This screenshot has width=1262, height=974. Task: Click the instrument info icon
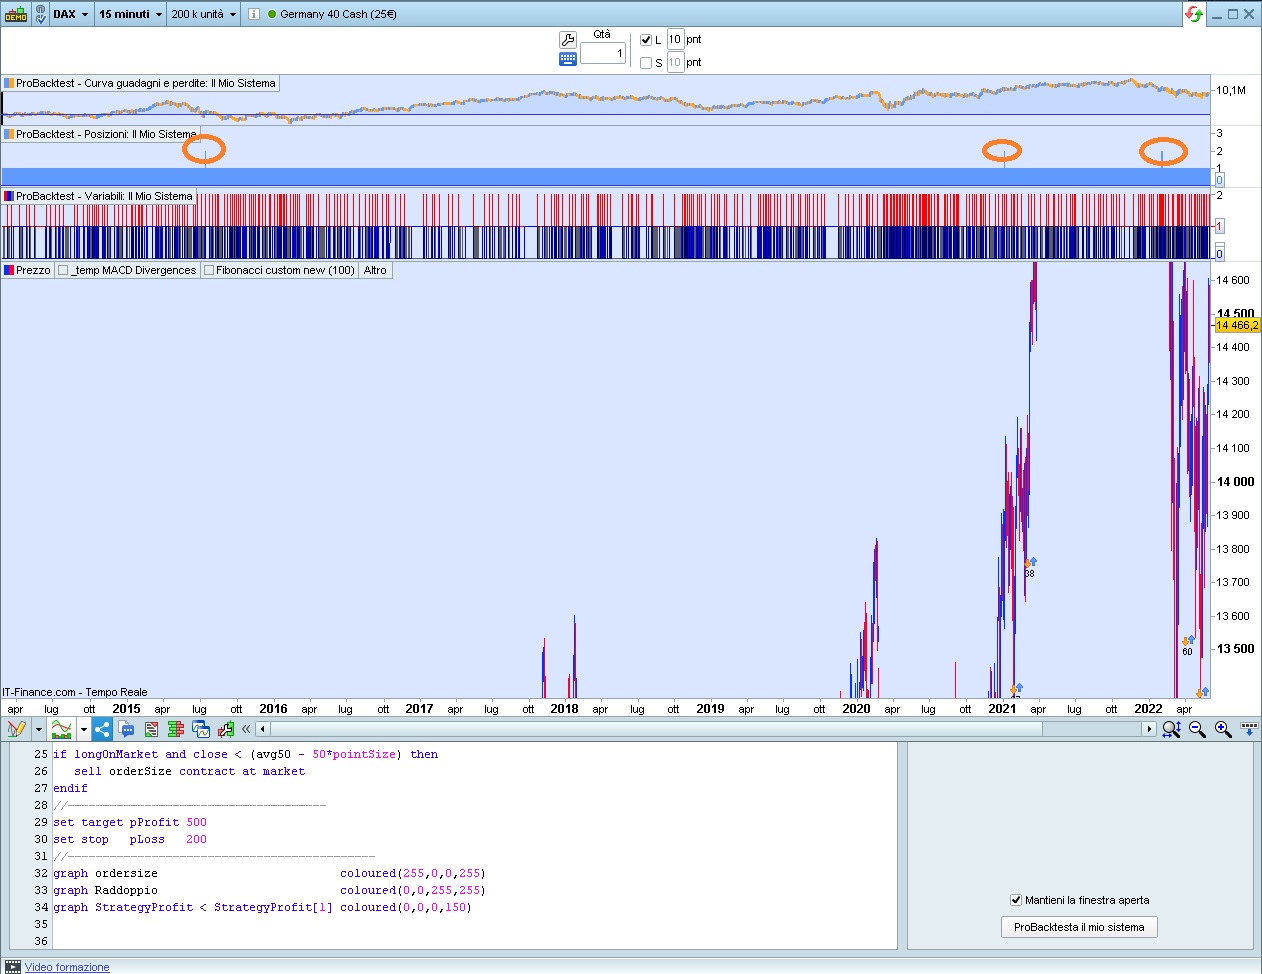point(254,14)
